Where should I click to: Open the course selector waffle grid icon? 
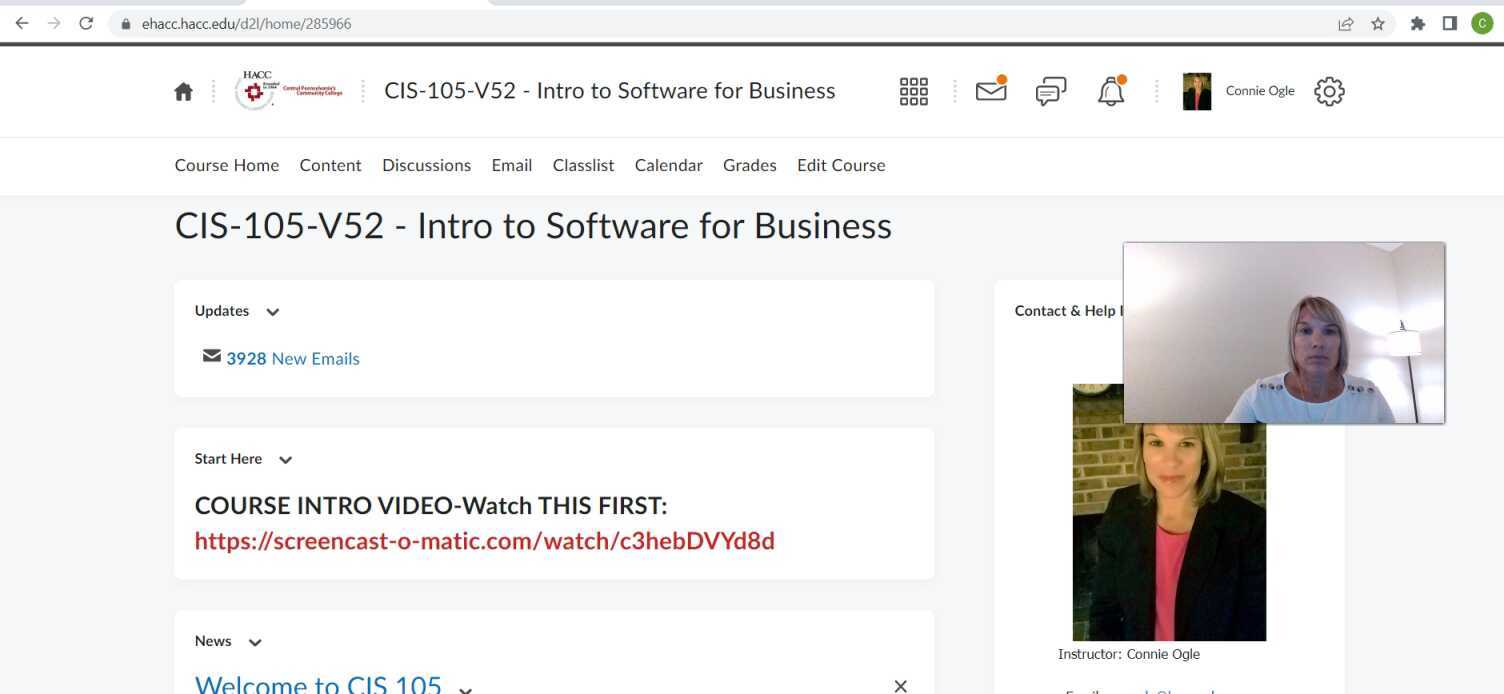pos(912,90)
